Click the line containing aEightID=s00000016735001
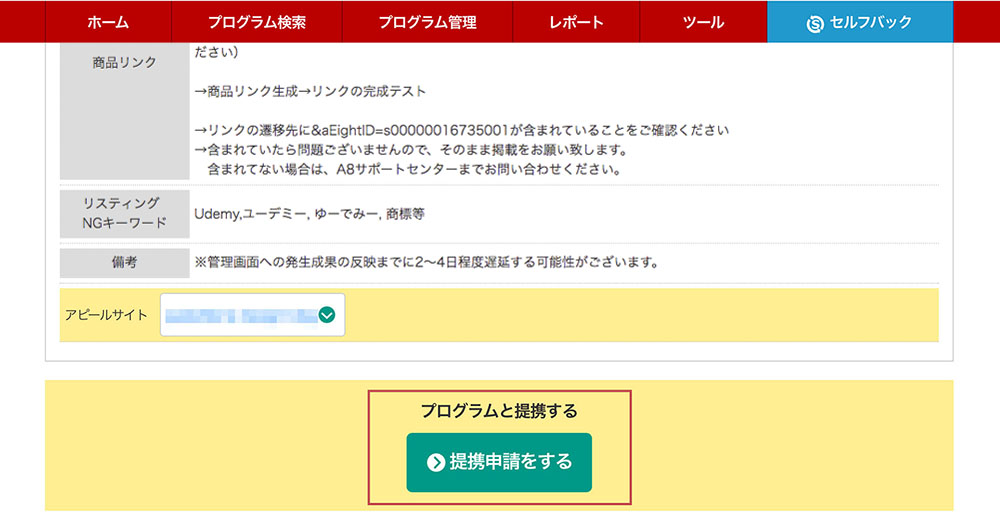This screenshot has height=527, width=1000. click(x=461, y=131)
